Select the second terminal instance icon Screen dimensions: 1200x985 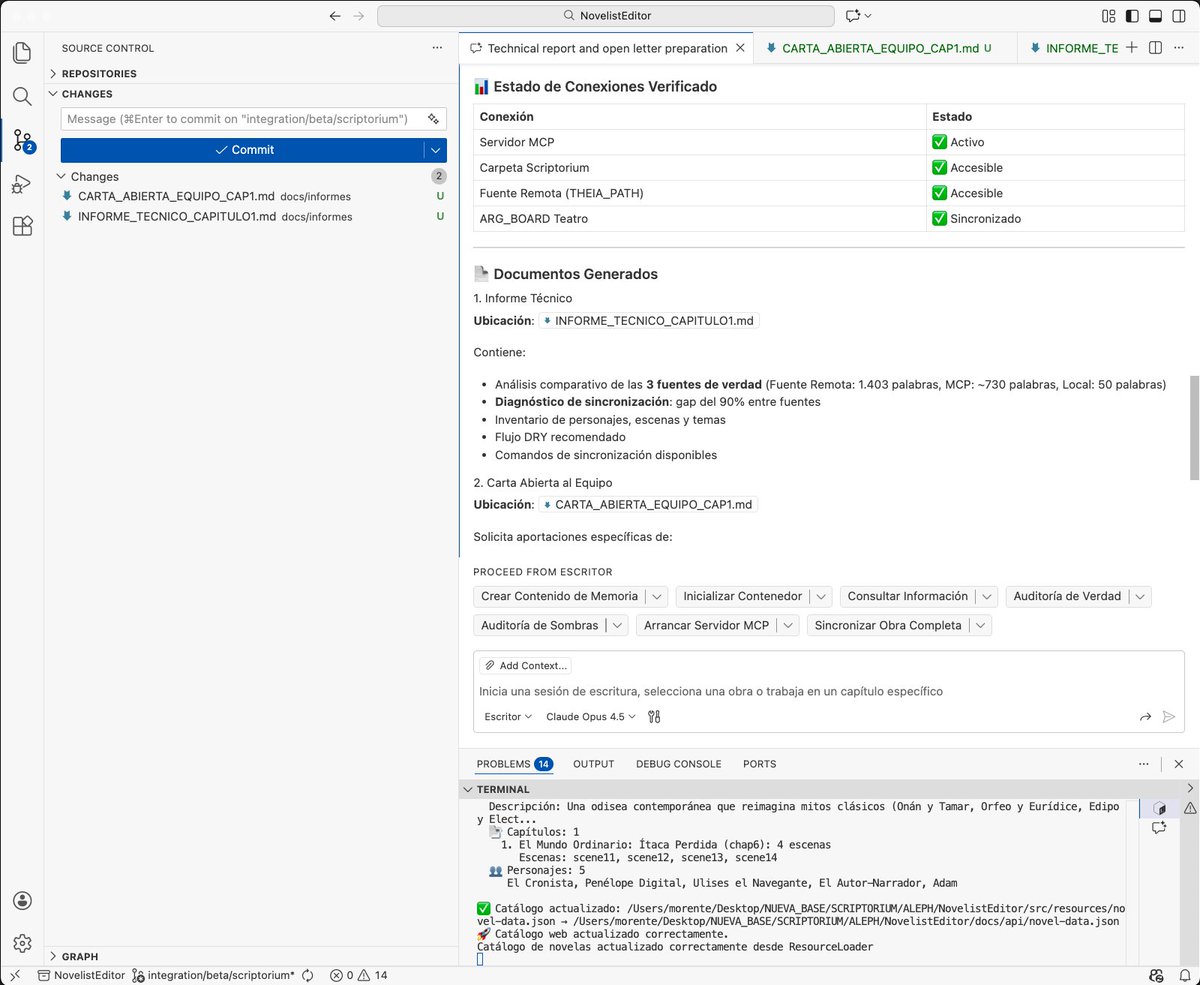click(1159, 828)
